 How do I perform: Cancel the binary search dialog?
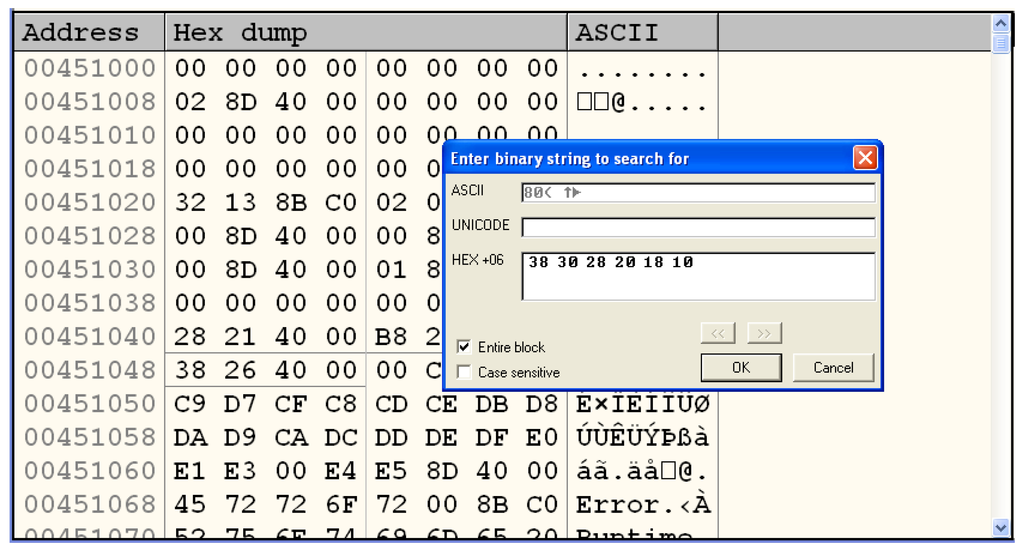[833, 368]
